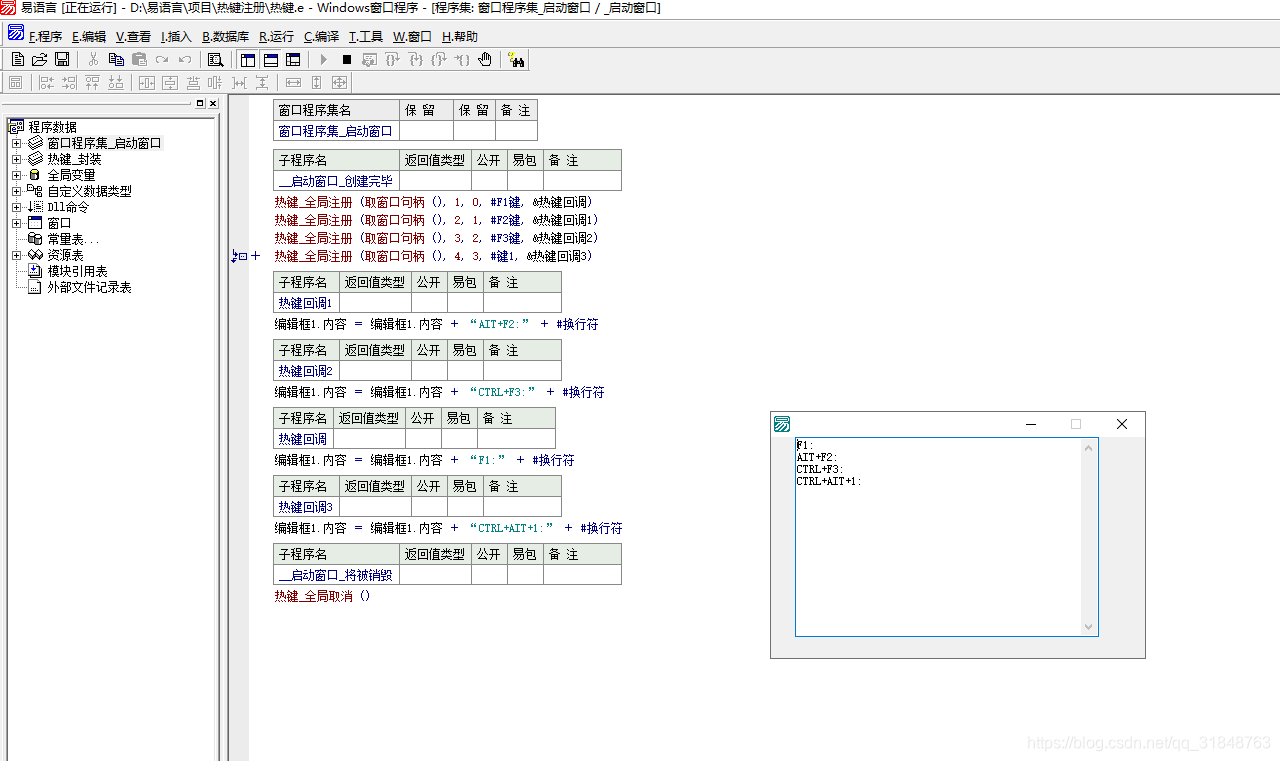Click the first step-debug braces icon

point(392,60)
